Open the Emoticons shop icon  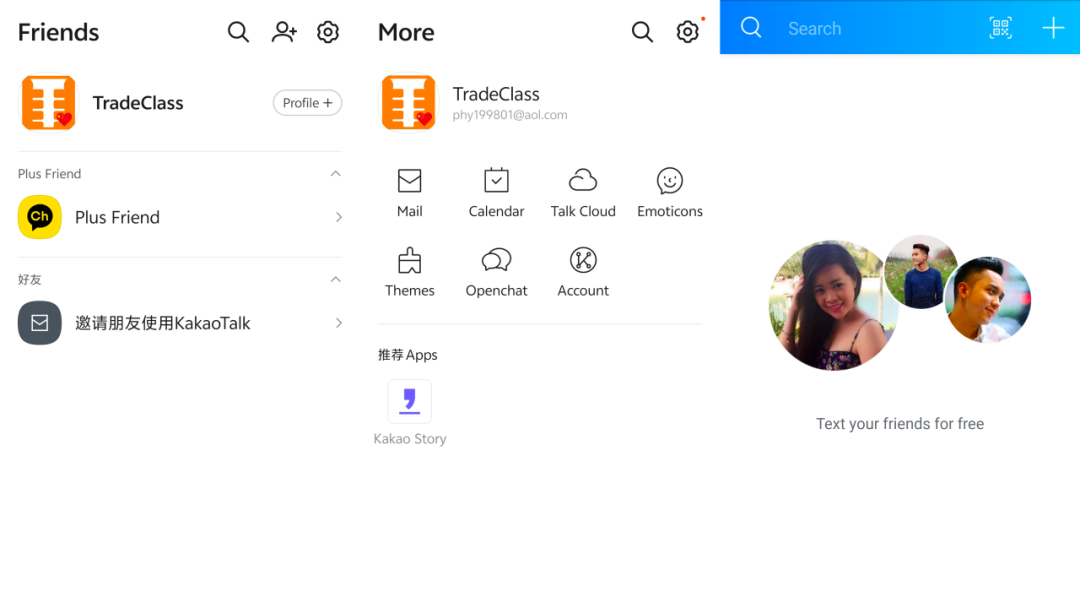pyautogui.click(x=670, y=181)
